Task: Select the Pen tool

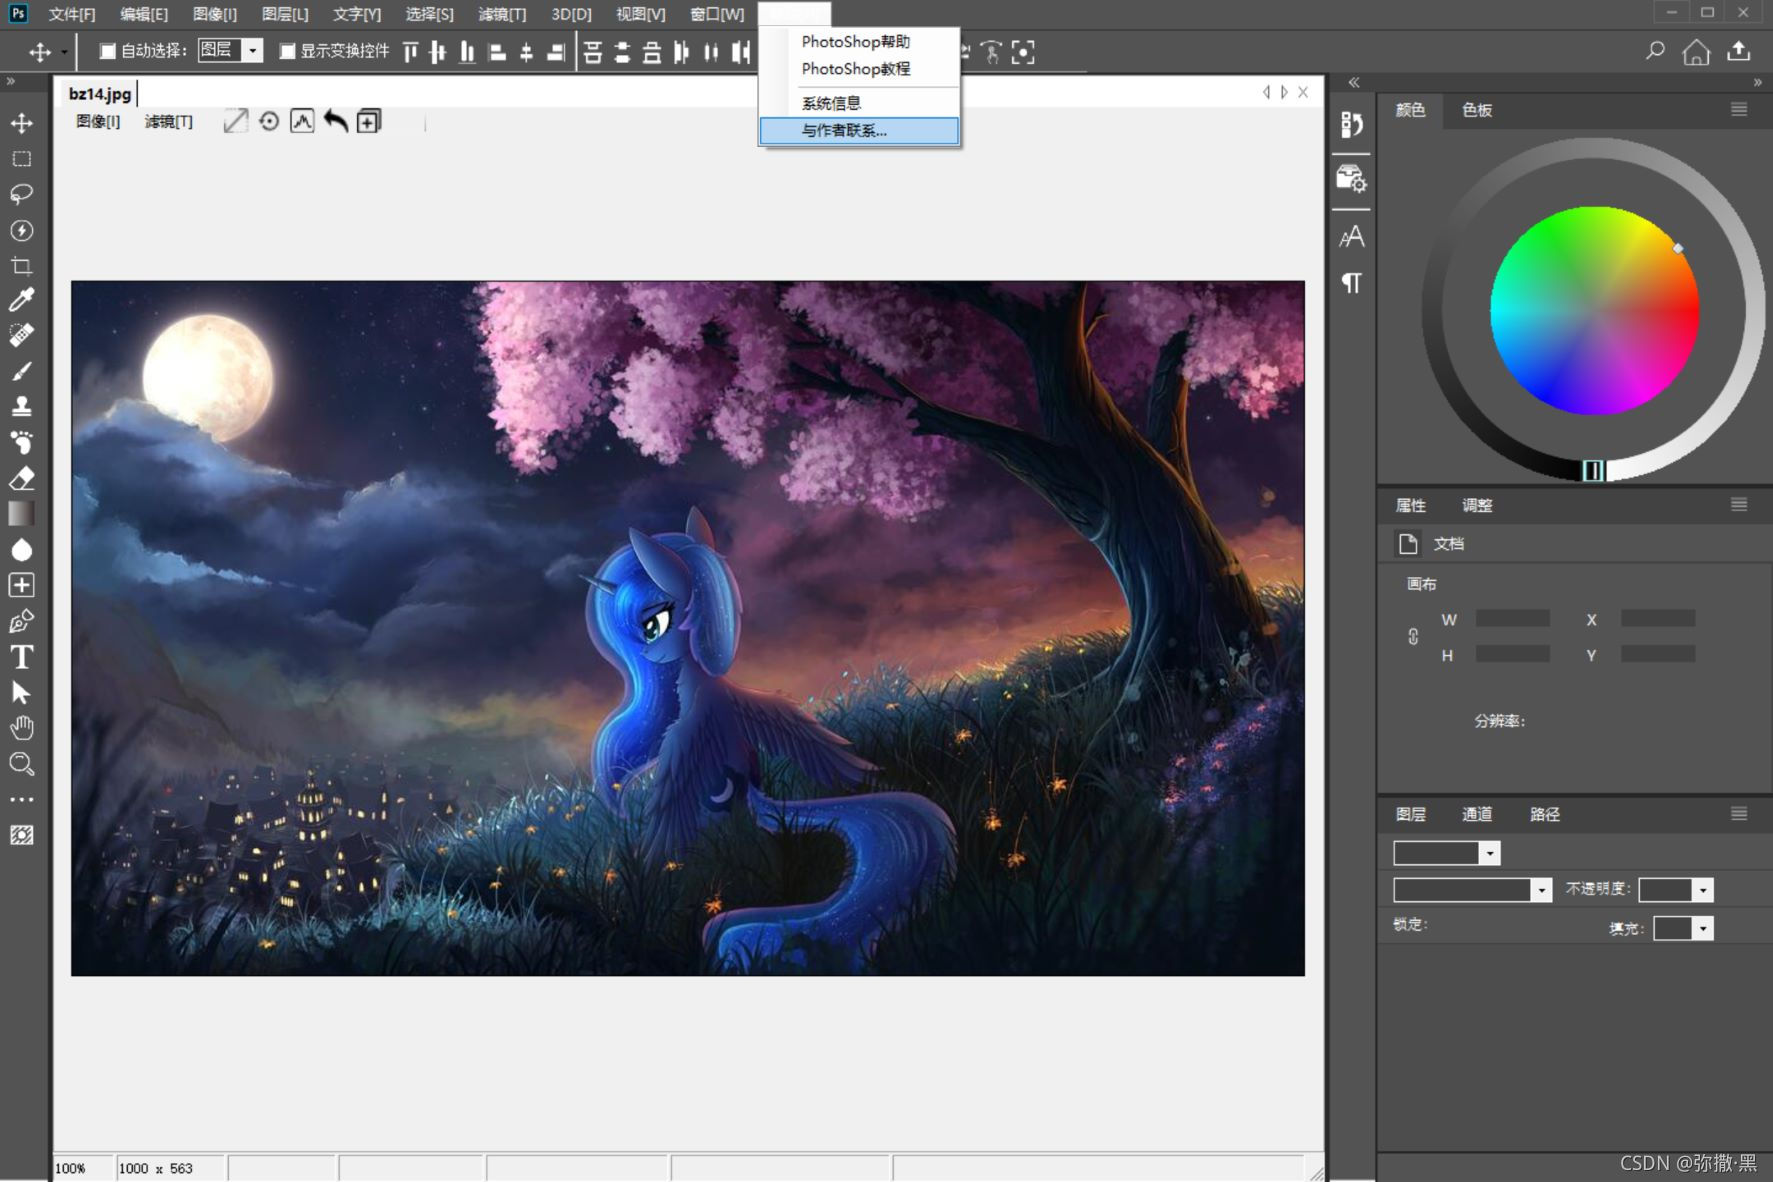Action: 21,621
